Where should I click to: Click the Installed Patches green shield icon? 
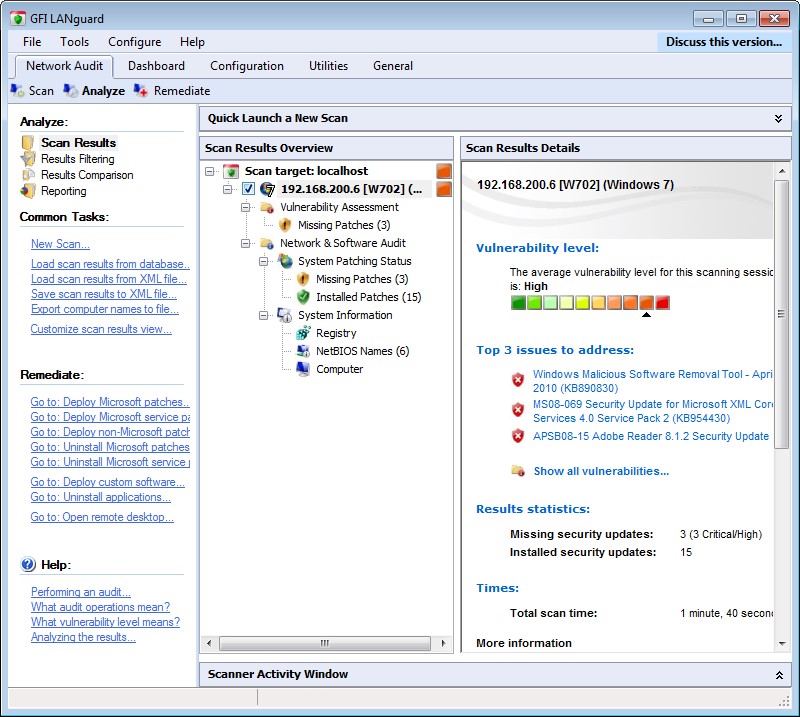click(303, 297)
